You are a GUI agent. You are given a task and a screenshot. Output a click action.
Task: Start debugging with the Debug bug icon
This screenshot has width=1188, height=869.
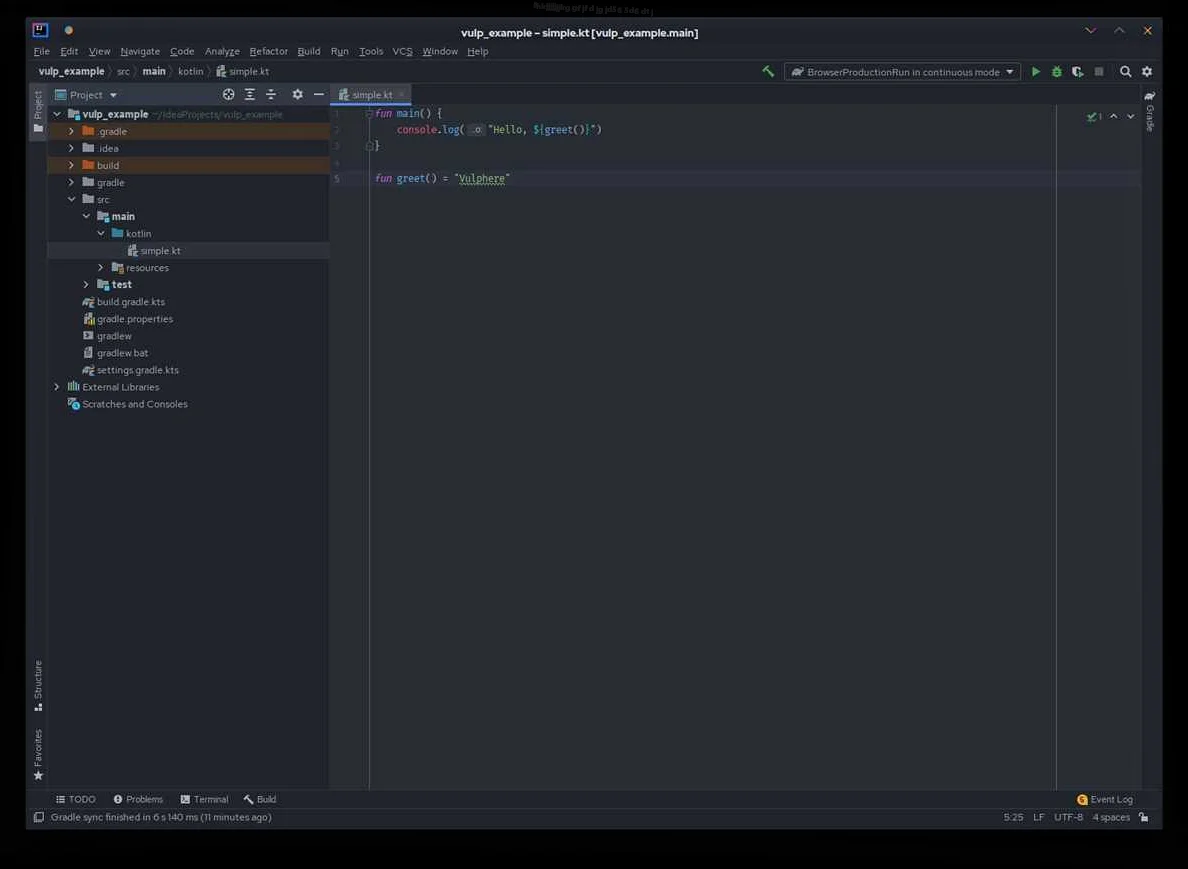[x=1056, y=72]
